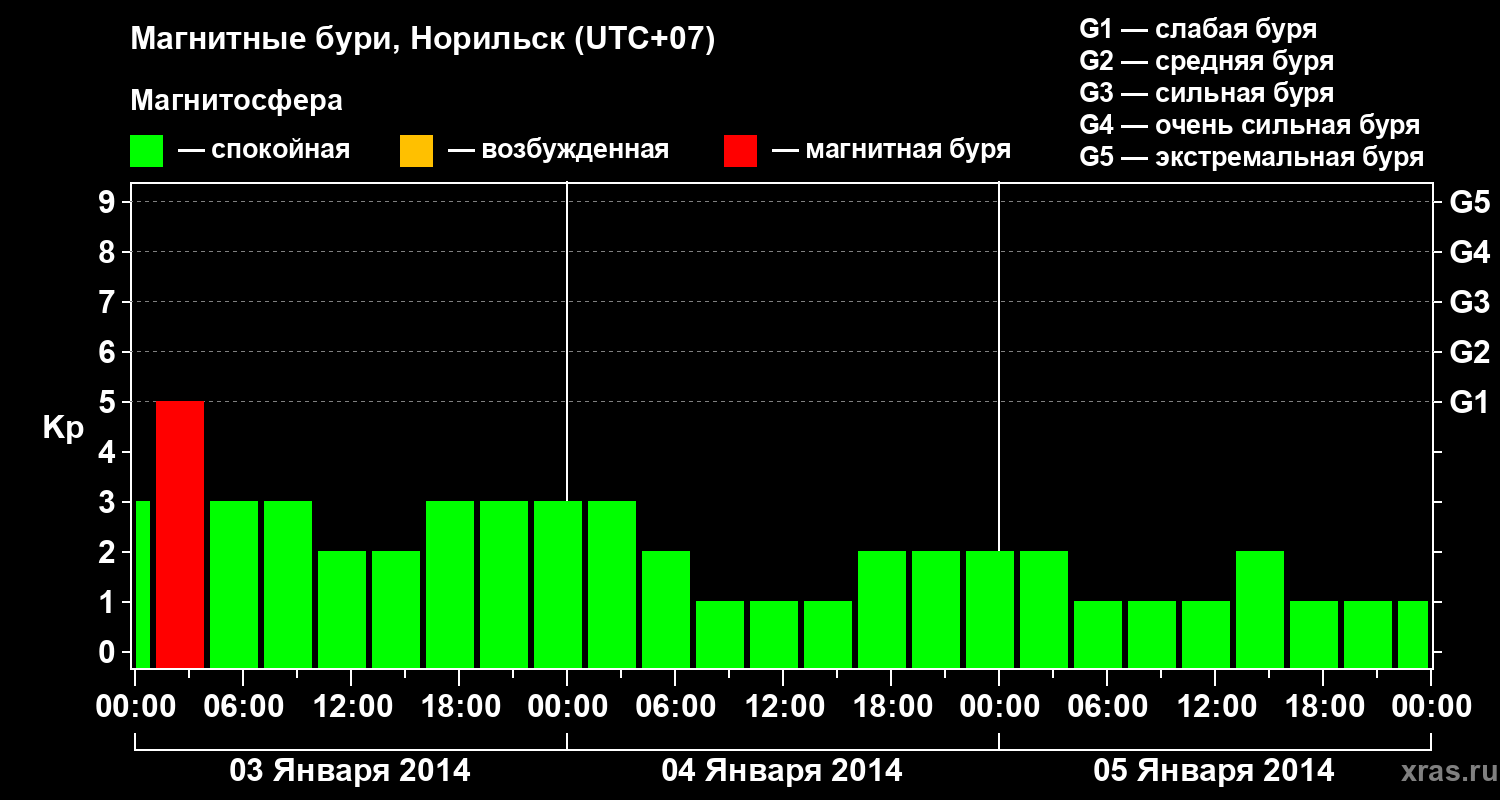
Task: Click the green 'спокойная' legend swatch
Action: (x=147, y=151)
